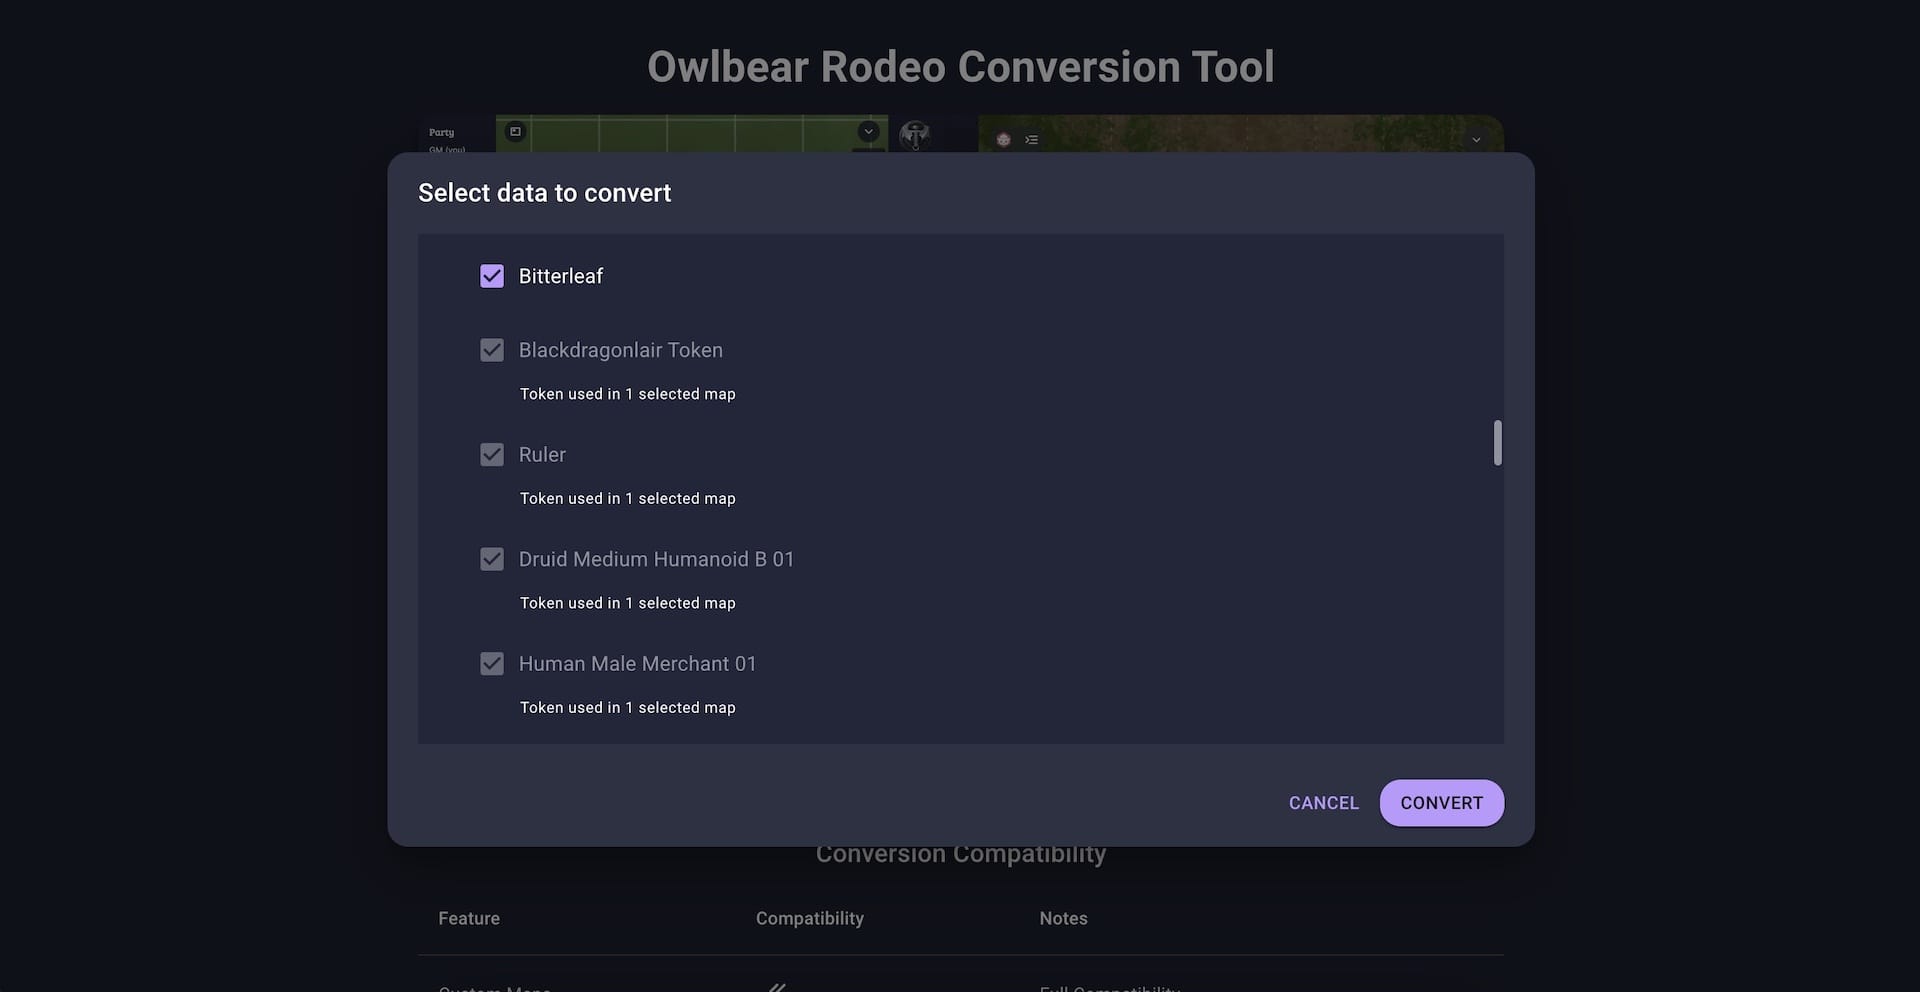Click the Notes column header
This screenshot has width=1920, height=992.
pos(1063,918)
